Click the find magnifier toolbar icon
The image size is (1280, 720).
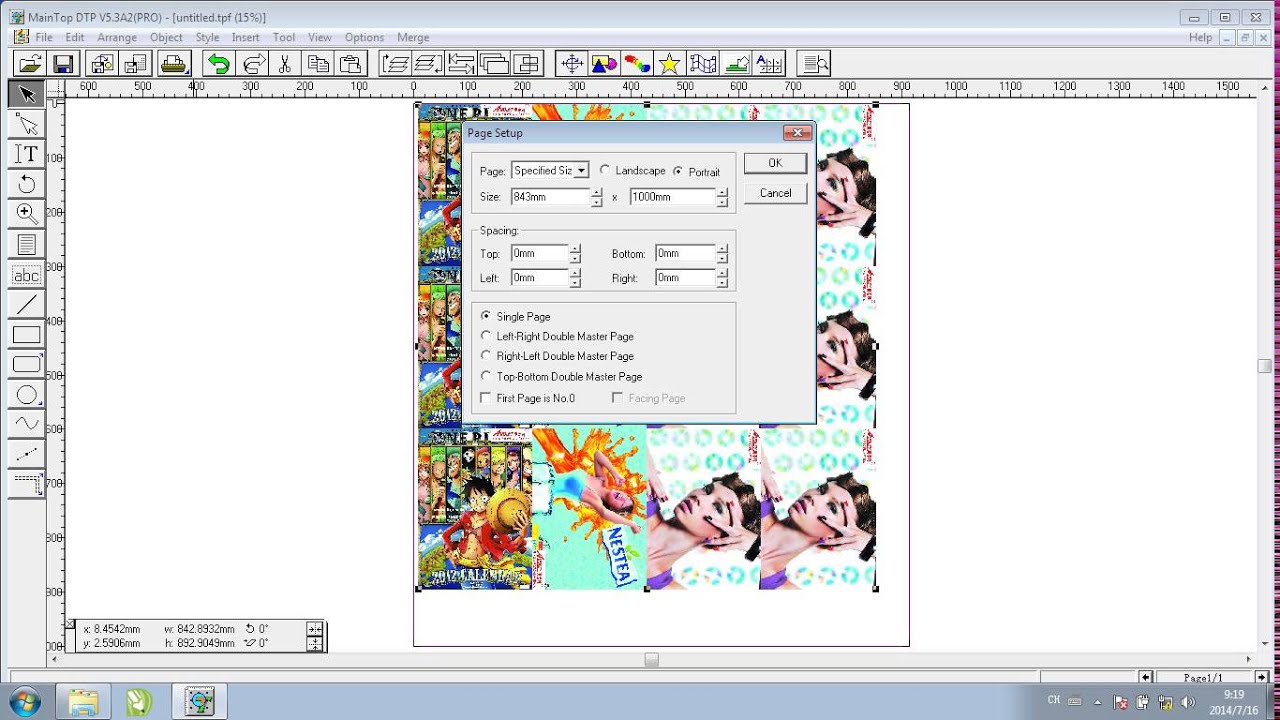pos(815,64)
